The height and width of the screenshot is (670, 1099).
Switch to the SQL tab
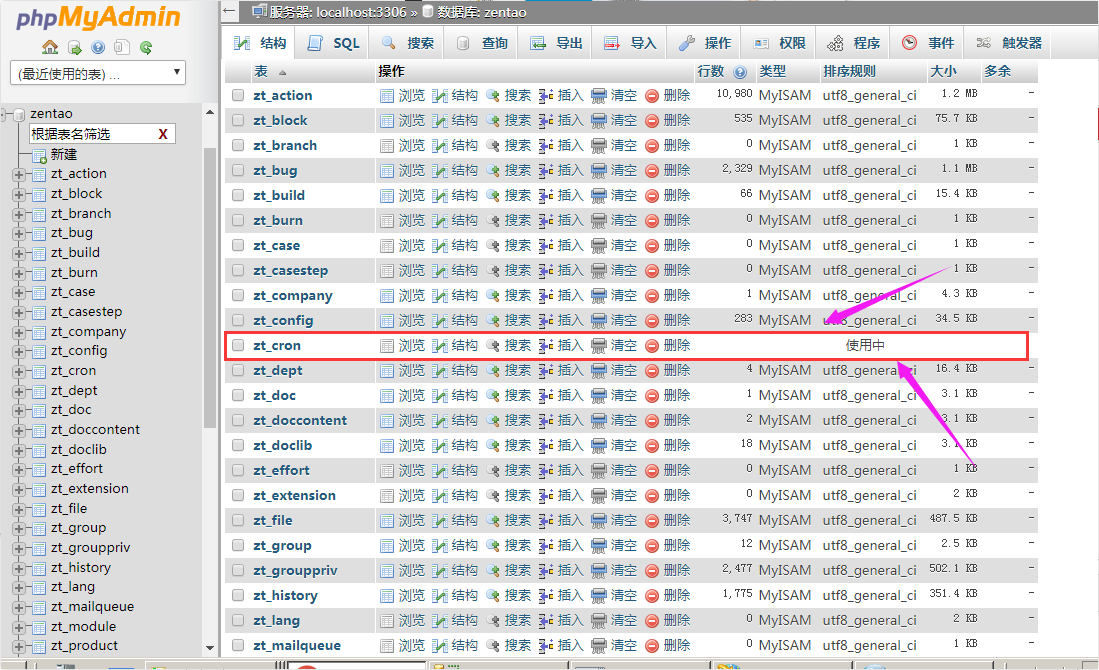tap(334, 43)
